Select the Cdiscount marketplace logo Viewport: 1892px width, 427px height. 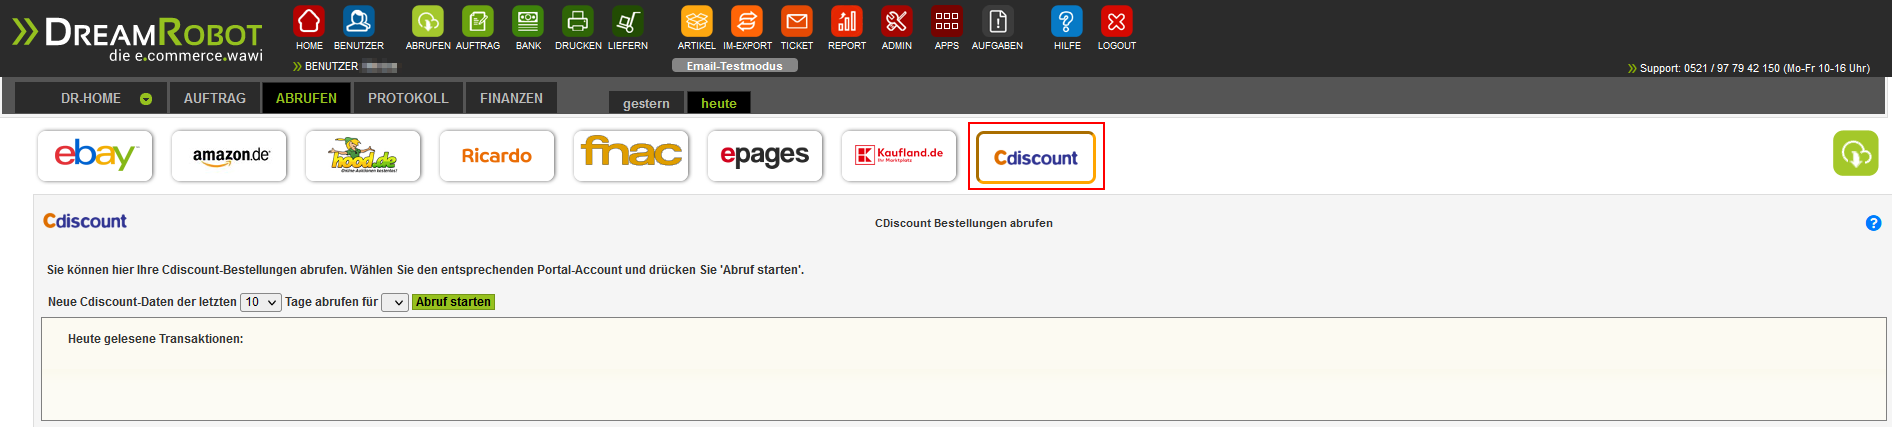(x=1036, y=158)
